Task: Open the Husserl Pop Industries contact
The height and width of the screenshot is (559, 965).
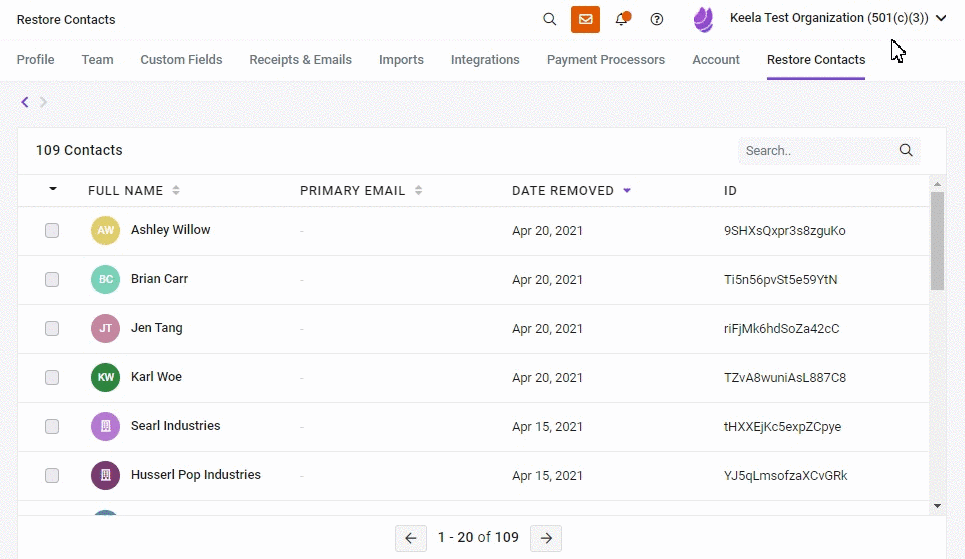Action: pos(196,475)
